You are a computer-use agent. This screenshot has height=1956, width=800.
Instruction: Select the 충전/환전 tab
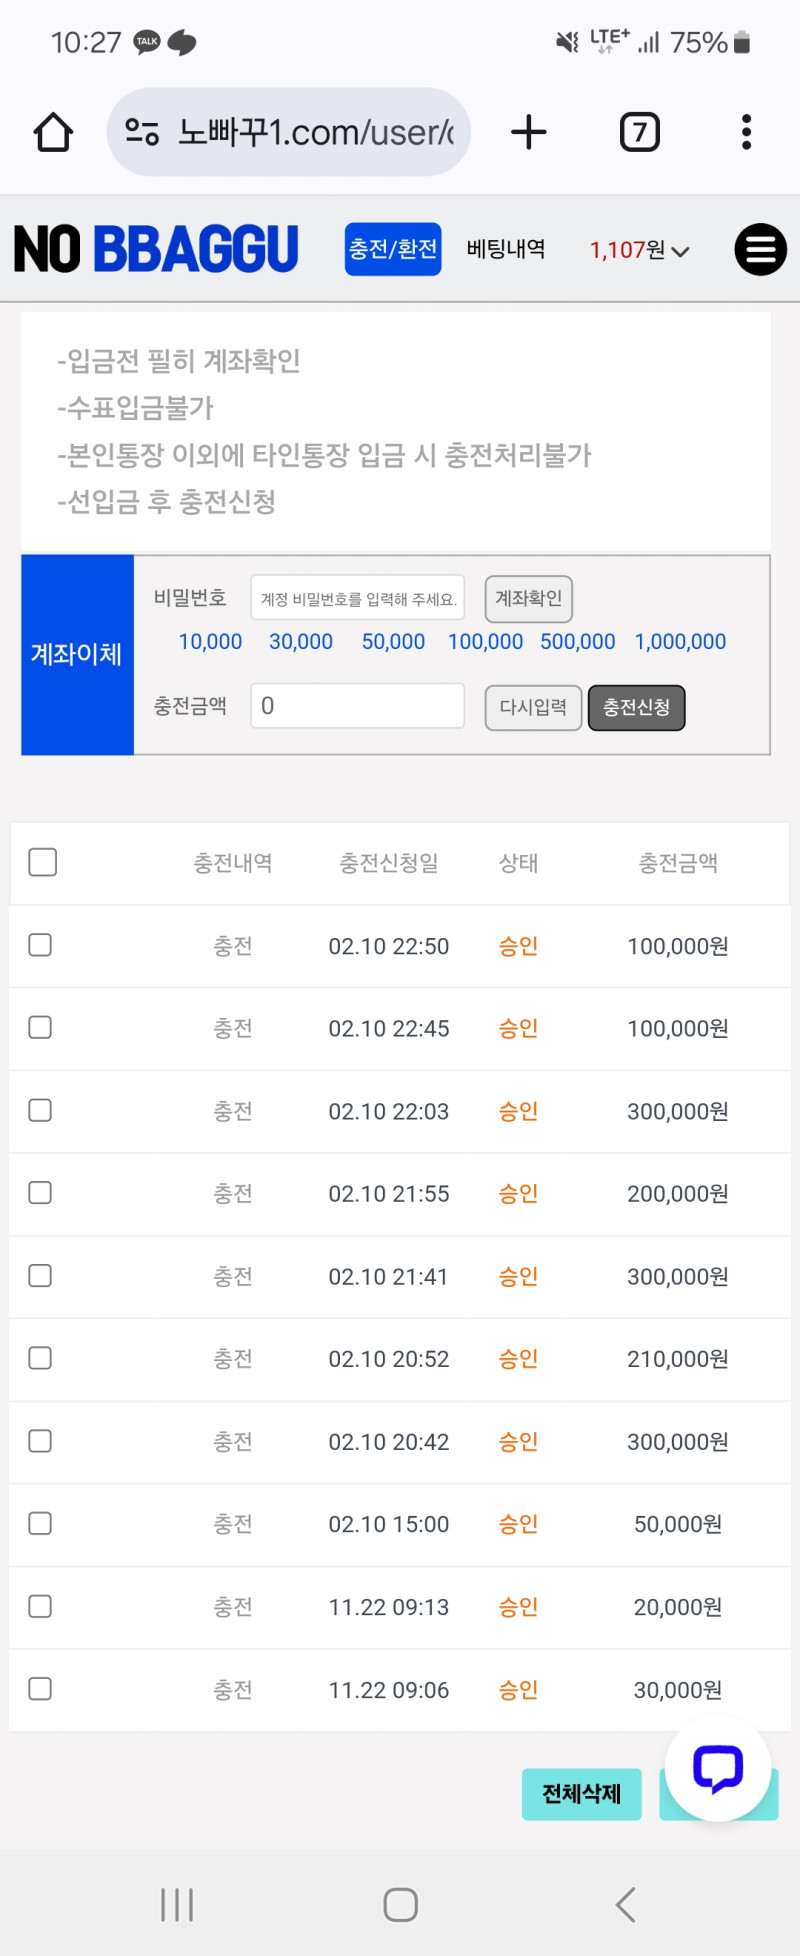pos(393,249)
